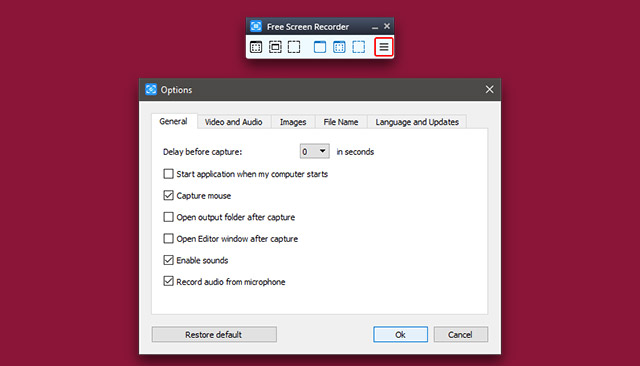Viewport: 640px width, 366px height.
Task: Open the hamburger menu in Free Screen Recorder
Action: pos(384,47)
